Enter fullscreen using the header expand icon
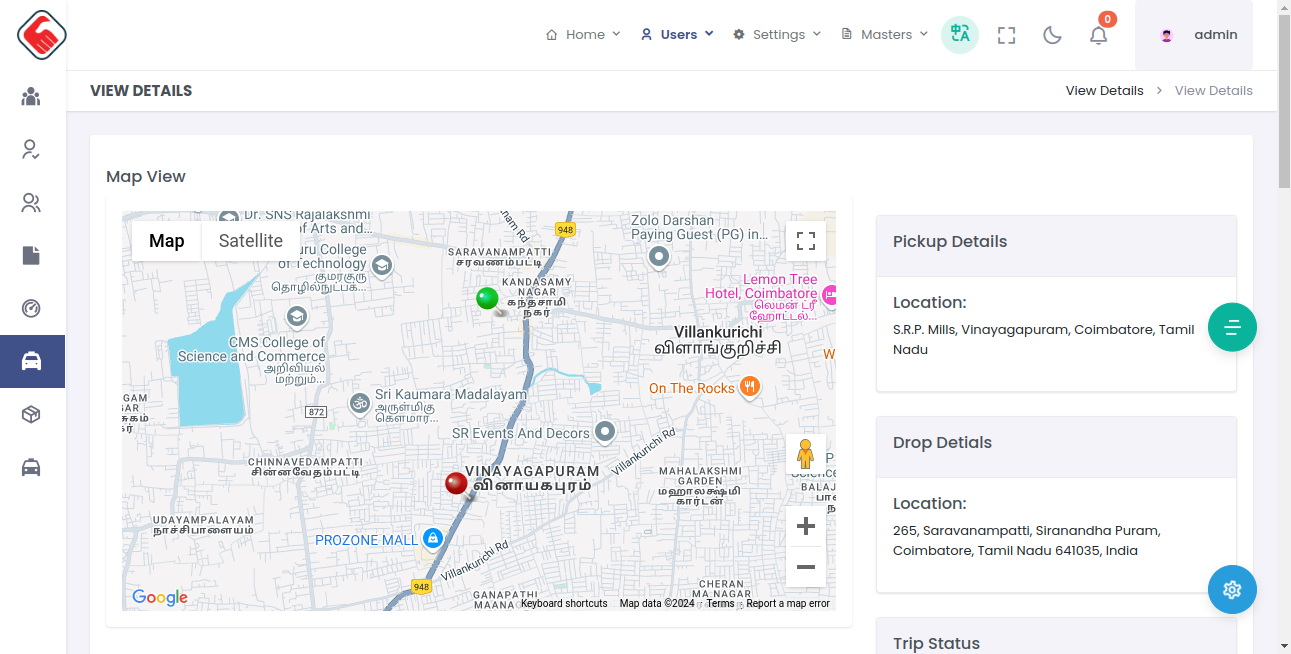The height and width of the screenshot is (654, 1291). pyautogui.click(x=1006, y=35)
